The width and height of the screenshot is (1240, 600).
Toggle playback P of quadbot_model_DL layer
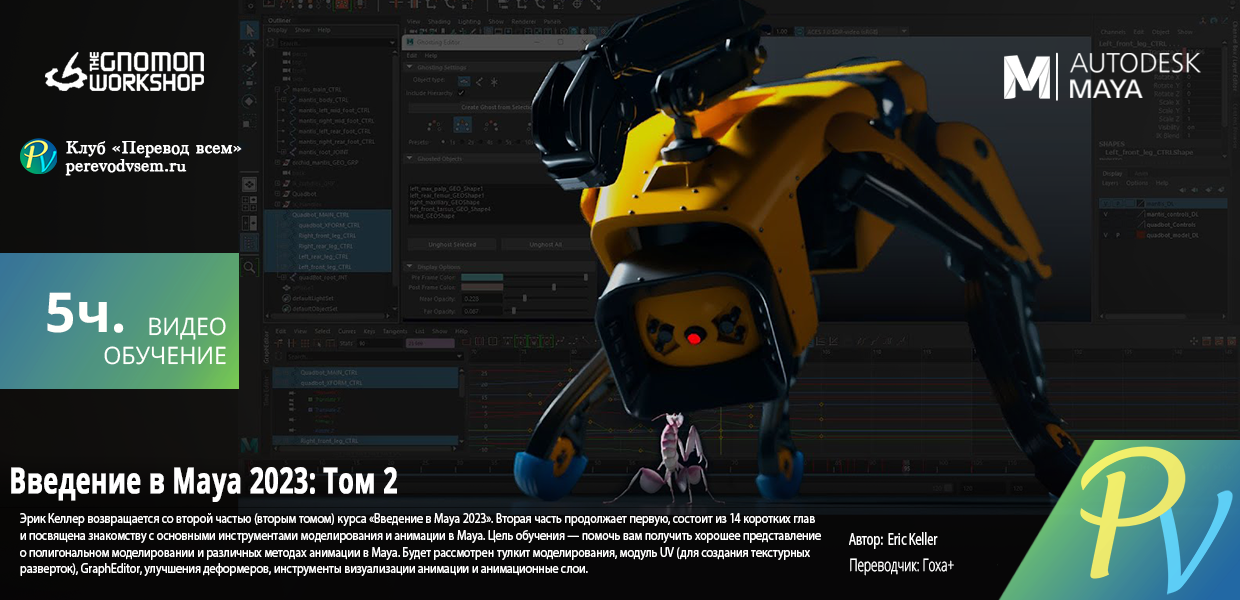coord(1118,235)
